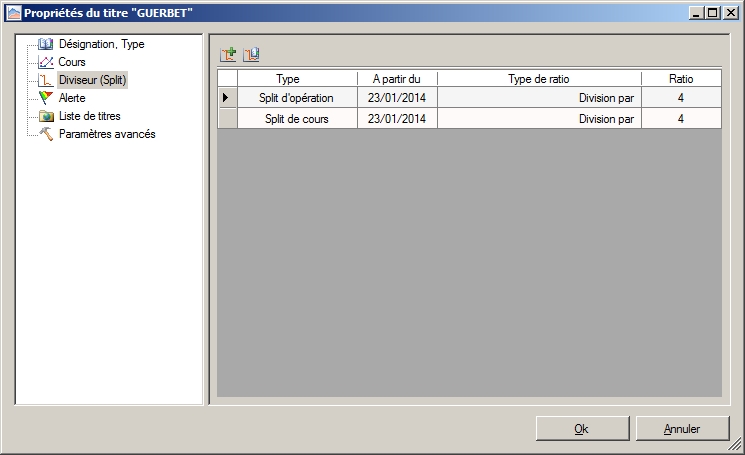This screenshot has height=455, width=745.
Task: Click the Cours chart icon
Action: pos(45,62)
